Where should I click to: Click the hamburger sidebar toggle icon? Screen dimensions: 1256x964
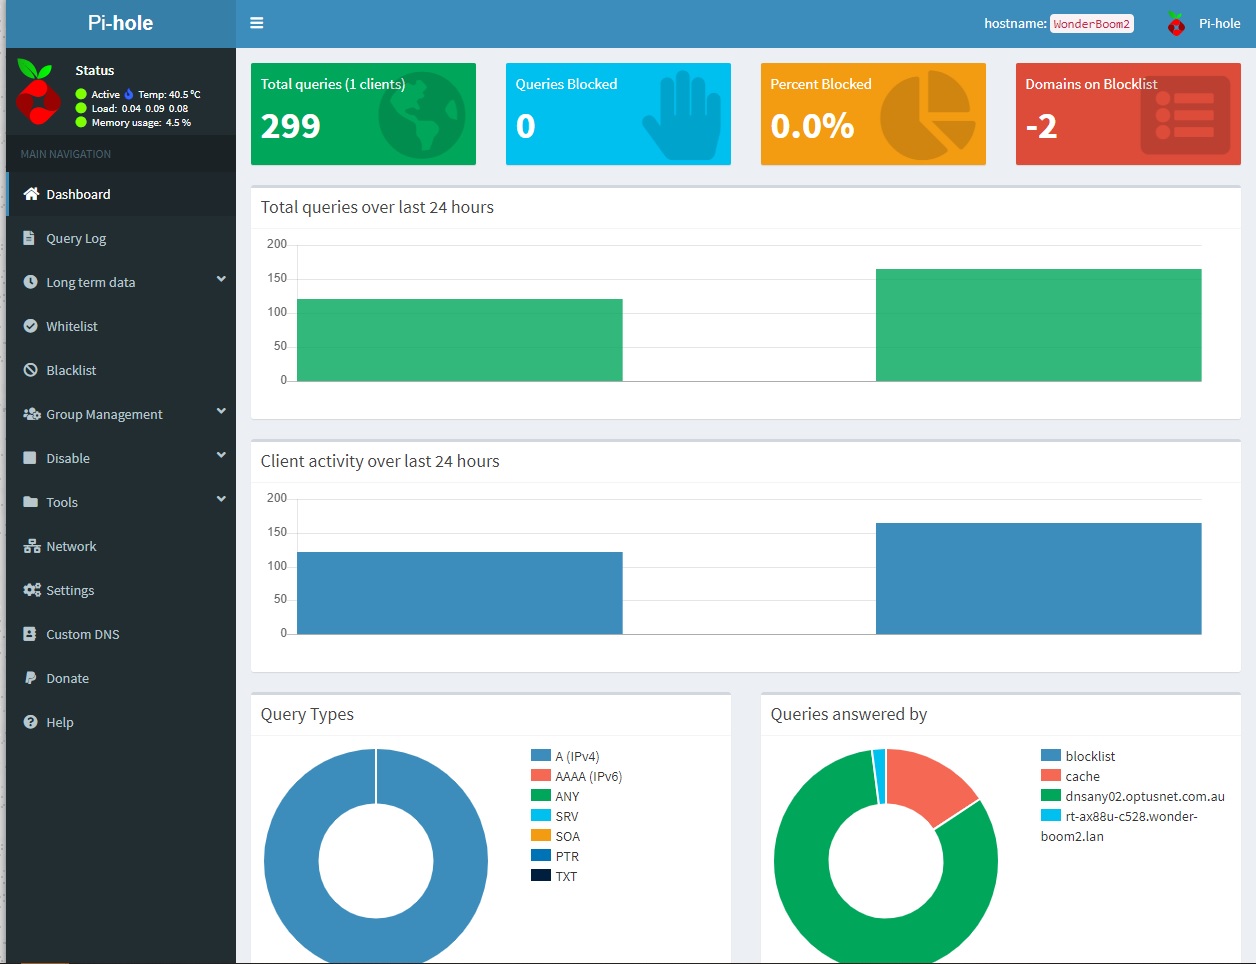[x=257, y=23]
